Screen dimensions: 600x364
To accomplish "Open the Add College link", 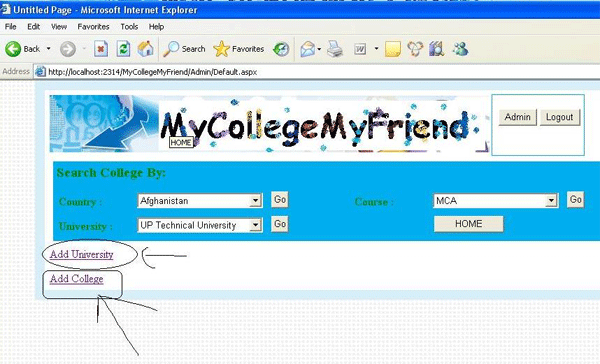I will (77, 279).
